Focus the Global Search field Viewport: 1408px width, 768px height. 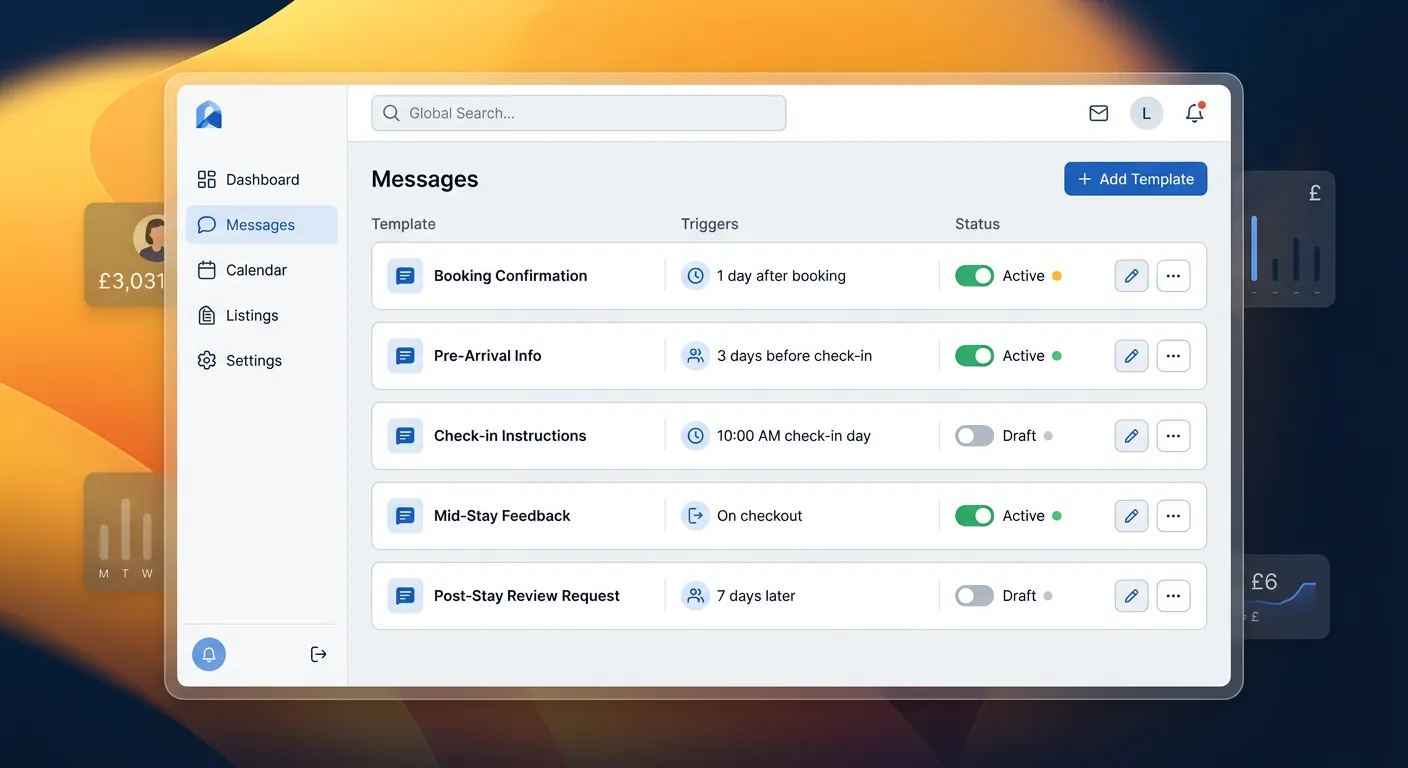(x=579, y=113)
